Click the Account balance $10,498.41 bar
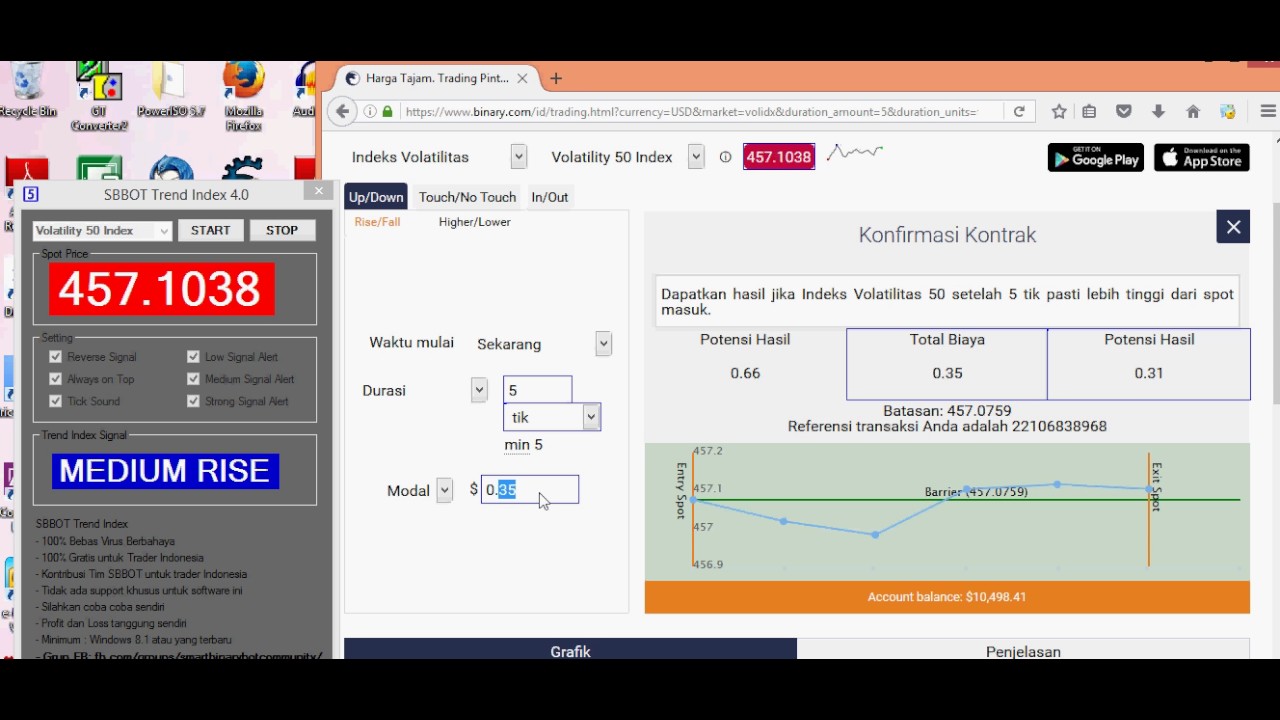The image size is (1280, 720). point(947,597)
